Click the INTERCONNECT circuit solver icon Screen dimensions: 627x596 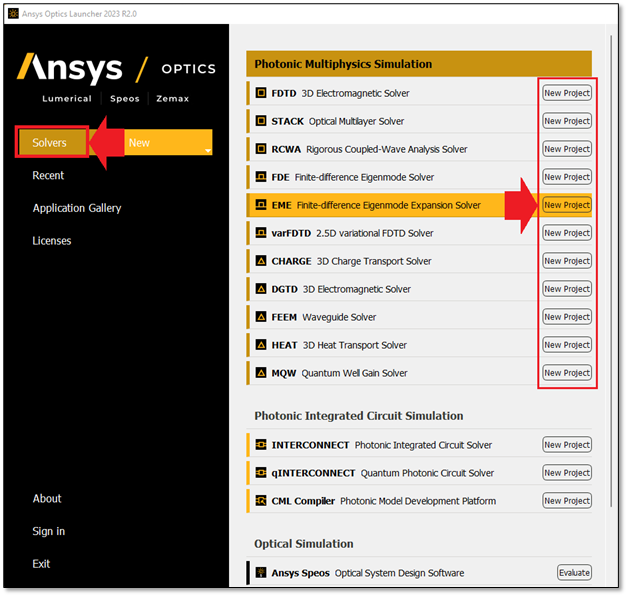pos(262,445)
